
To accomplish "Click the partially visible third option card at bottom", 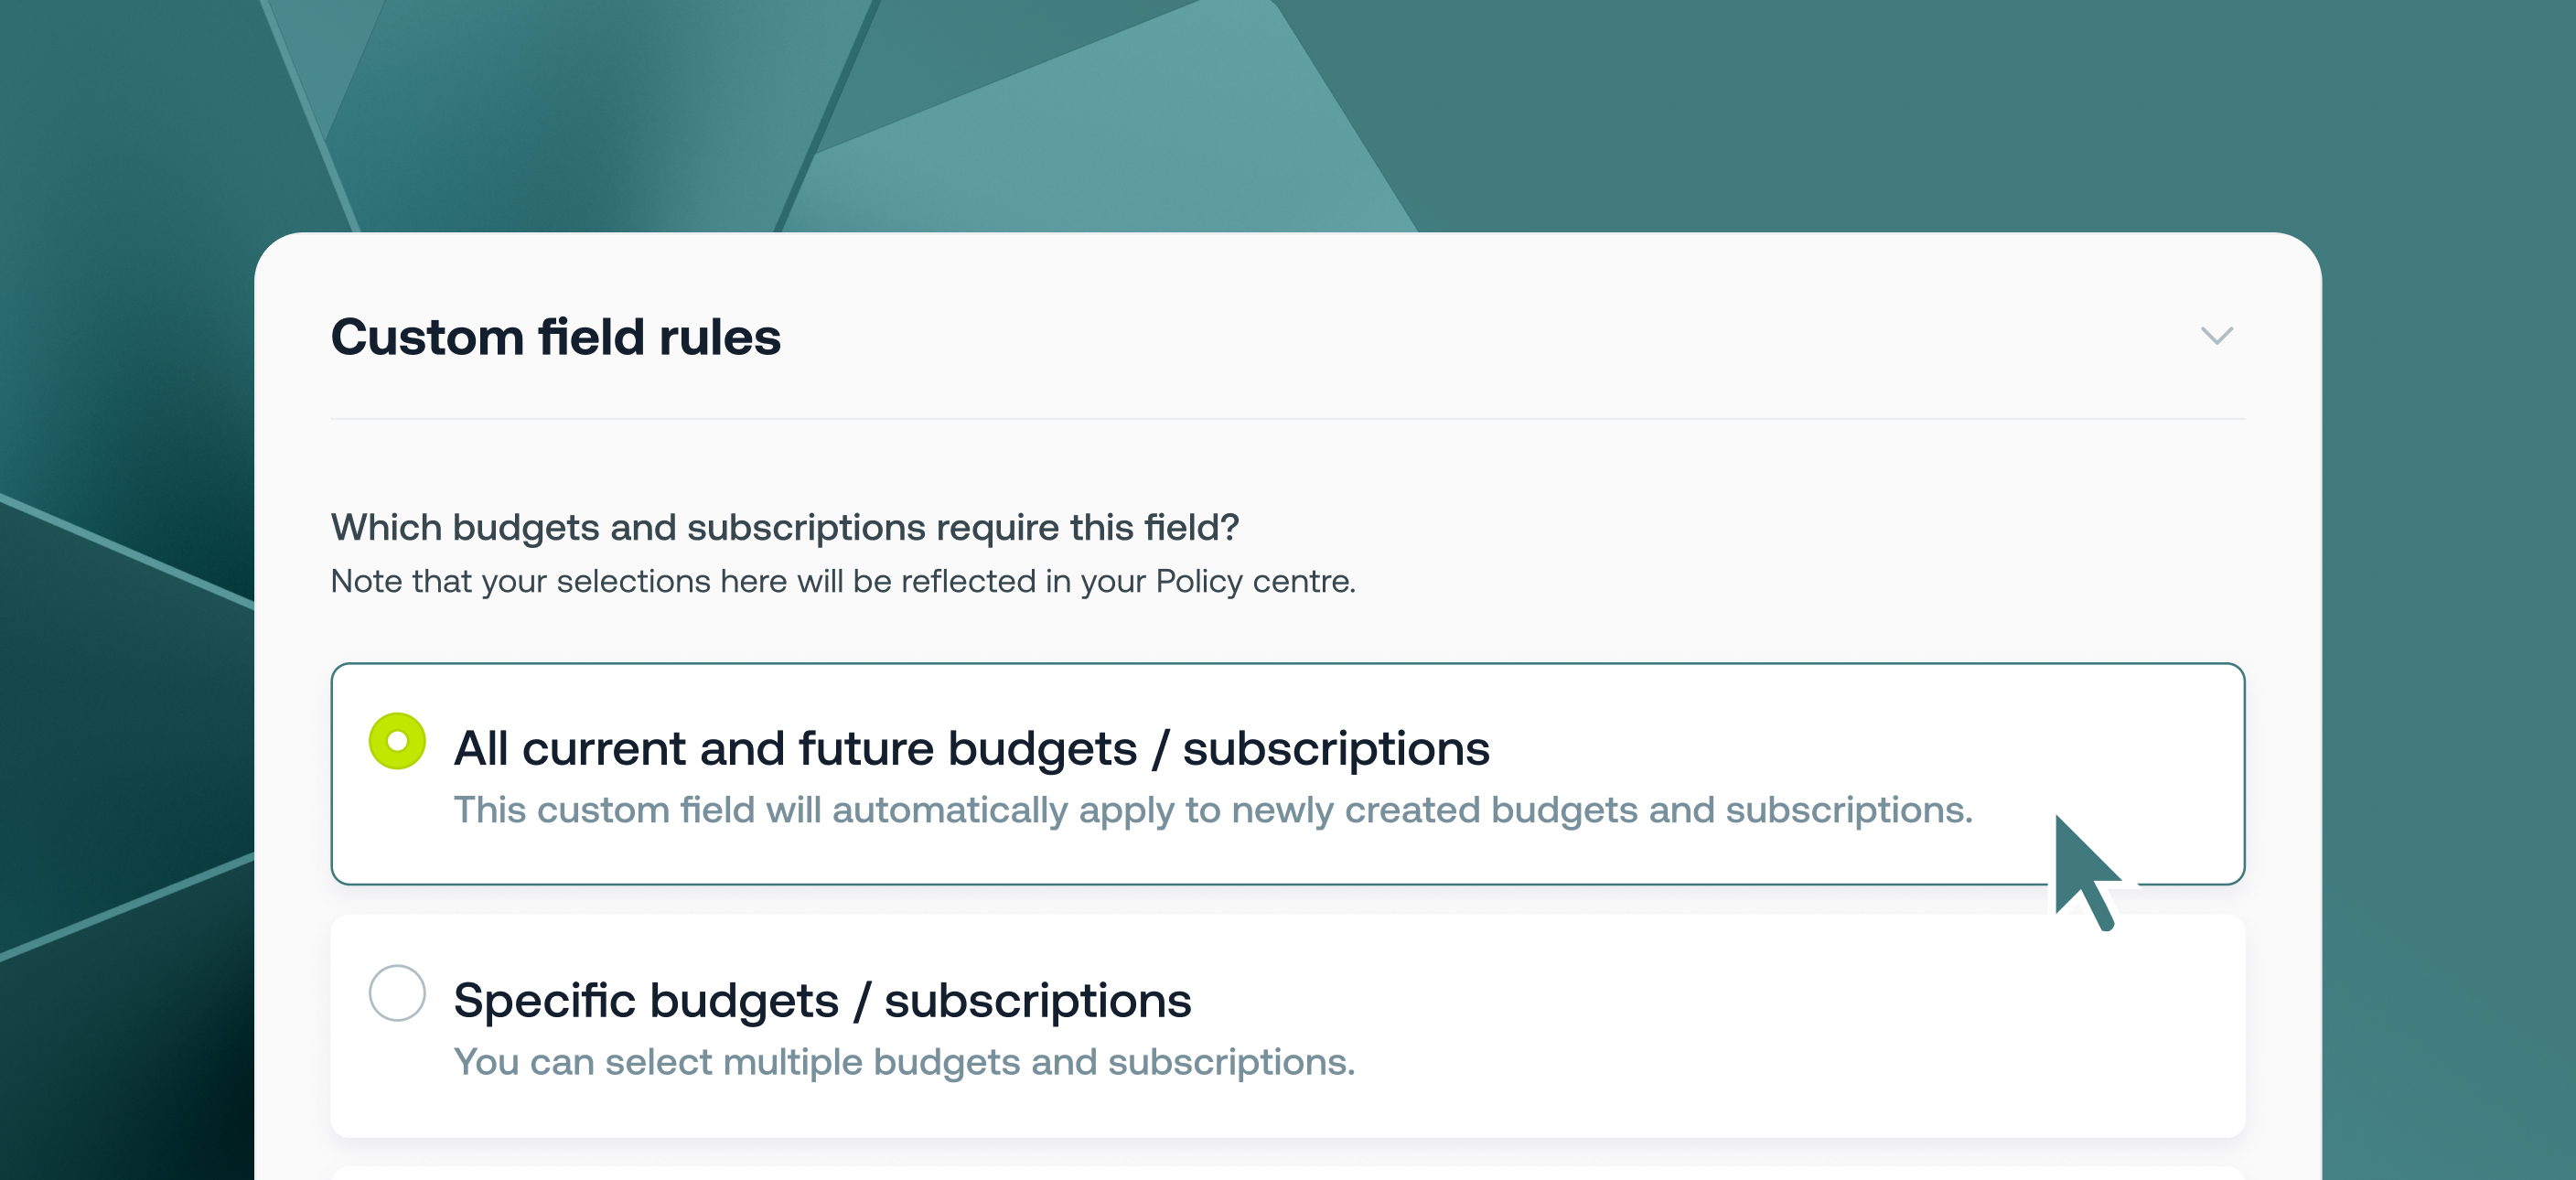I will (1287, 1172).
